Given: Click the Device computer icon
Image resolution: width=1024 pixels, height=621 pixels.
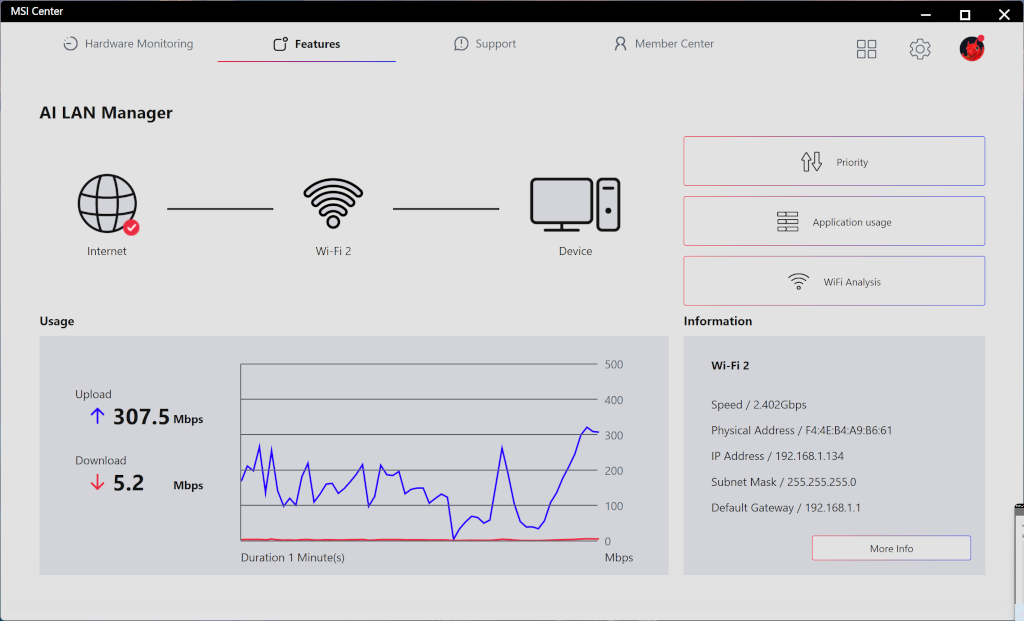Looking at the screenshot, I should pos(575,204).
